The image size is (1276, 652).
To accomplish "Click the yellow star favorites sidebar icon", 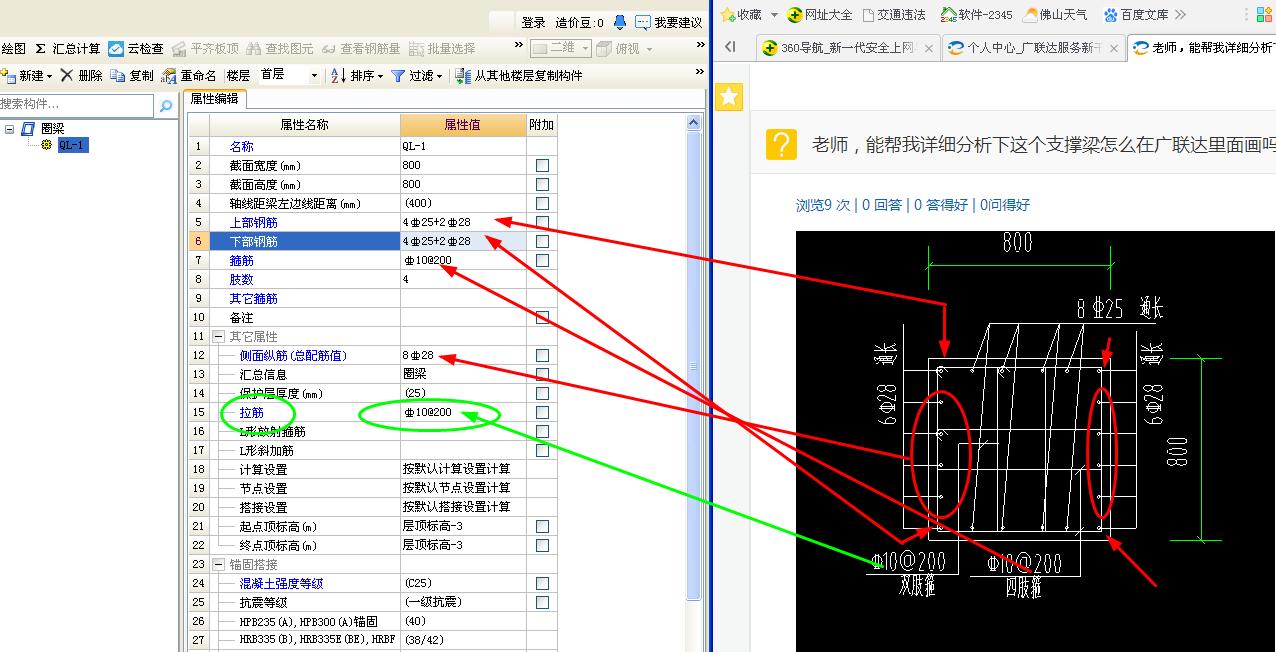I will click(x=730, y=96).
